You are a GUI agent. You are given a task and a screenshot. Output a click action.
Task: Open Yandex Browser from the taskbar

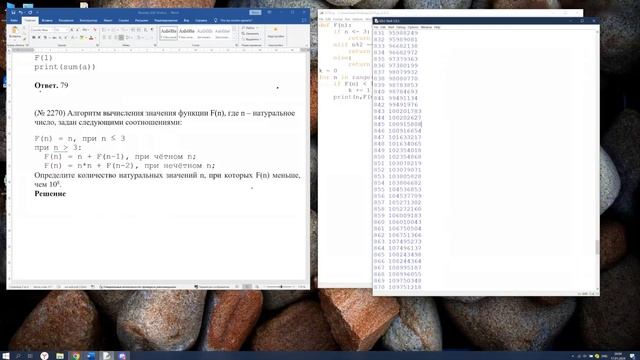point(44,356)
